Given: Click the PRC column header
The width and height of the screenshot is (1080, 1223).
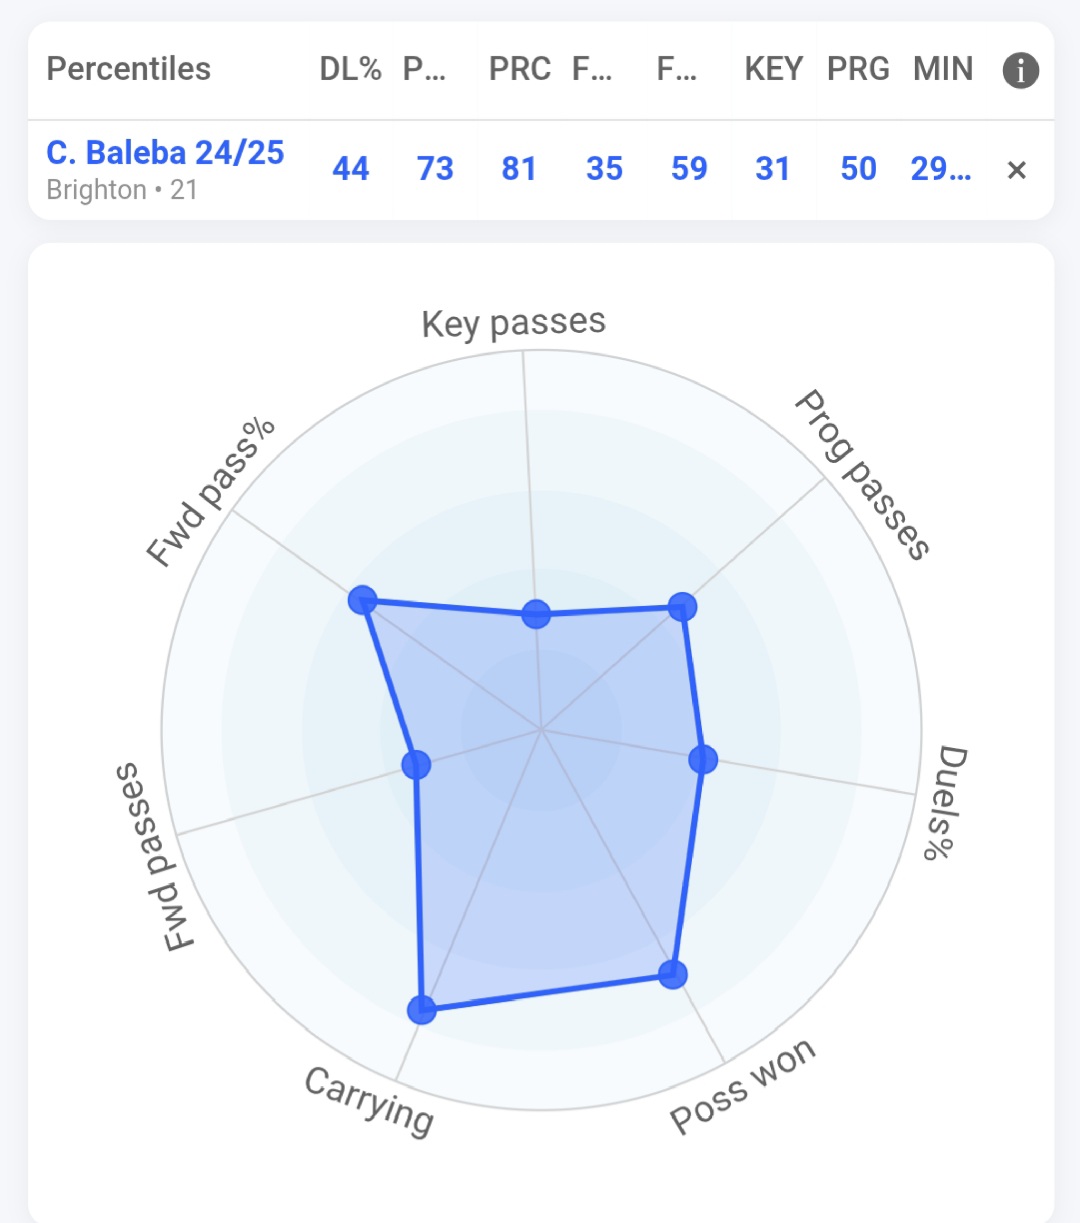Looking at the screenshot, I should coord(519,69).
